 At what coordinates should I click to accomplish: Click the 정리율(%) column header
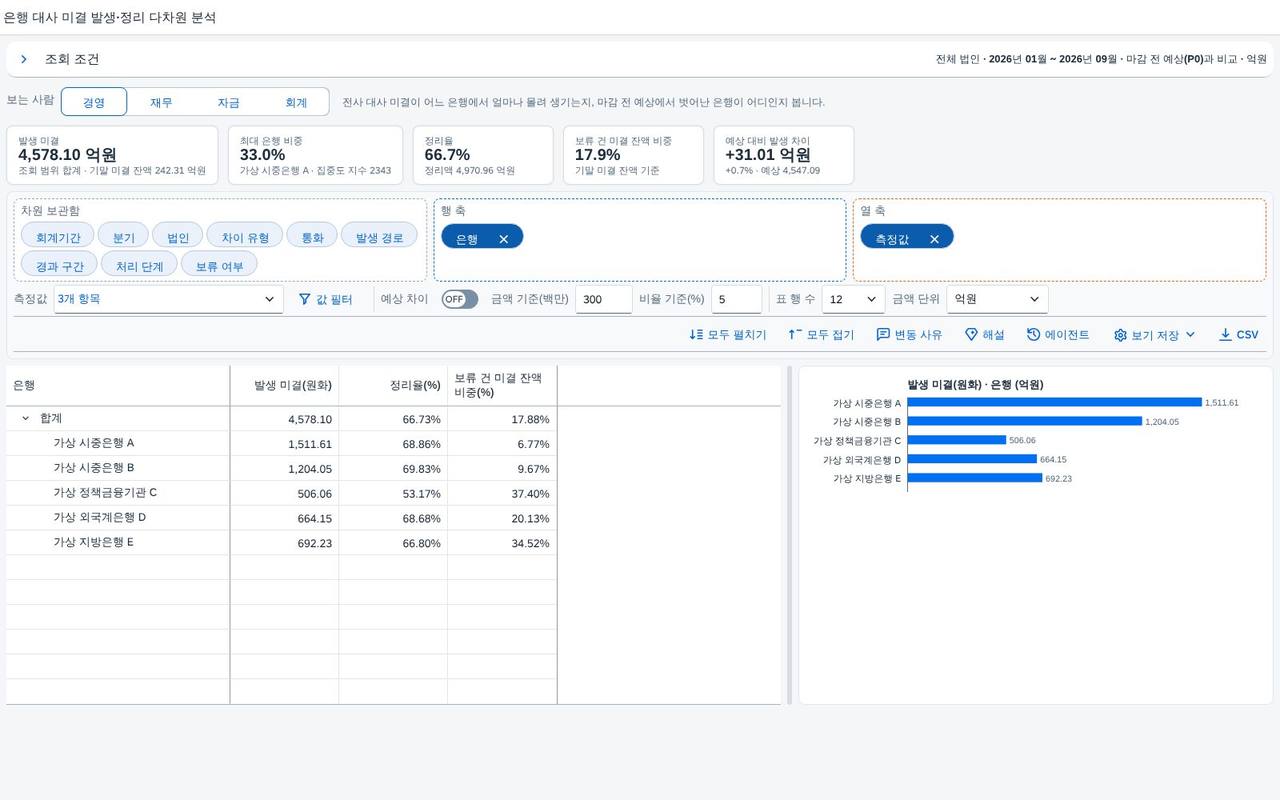coord(393,385)
